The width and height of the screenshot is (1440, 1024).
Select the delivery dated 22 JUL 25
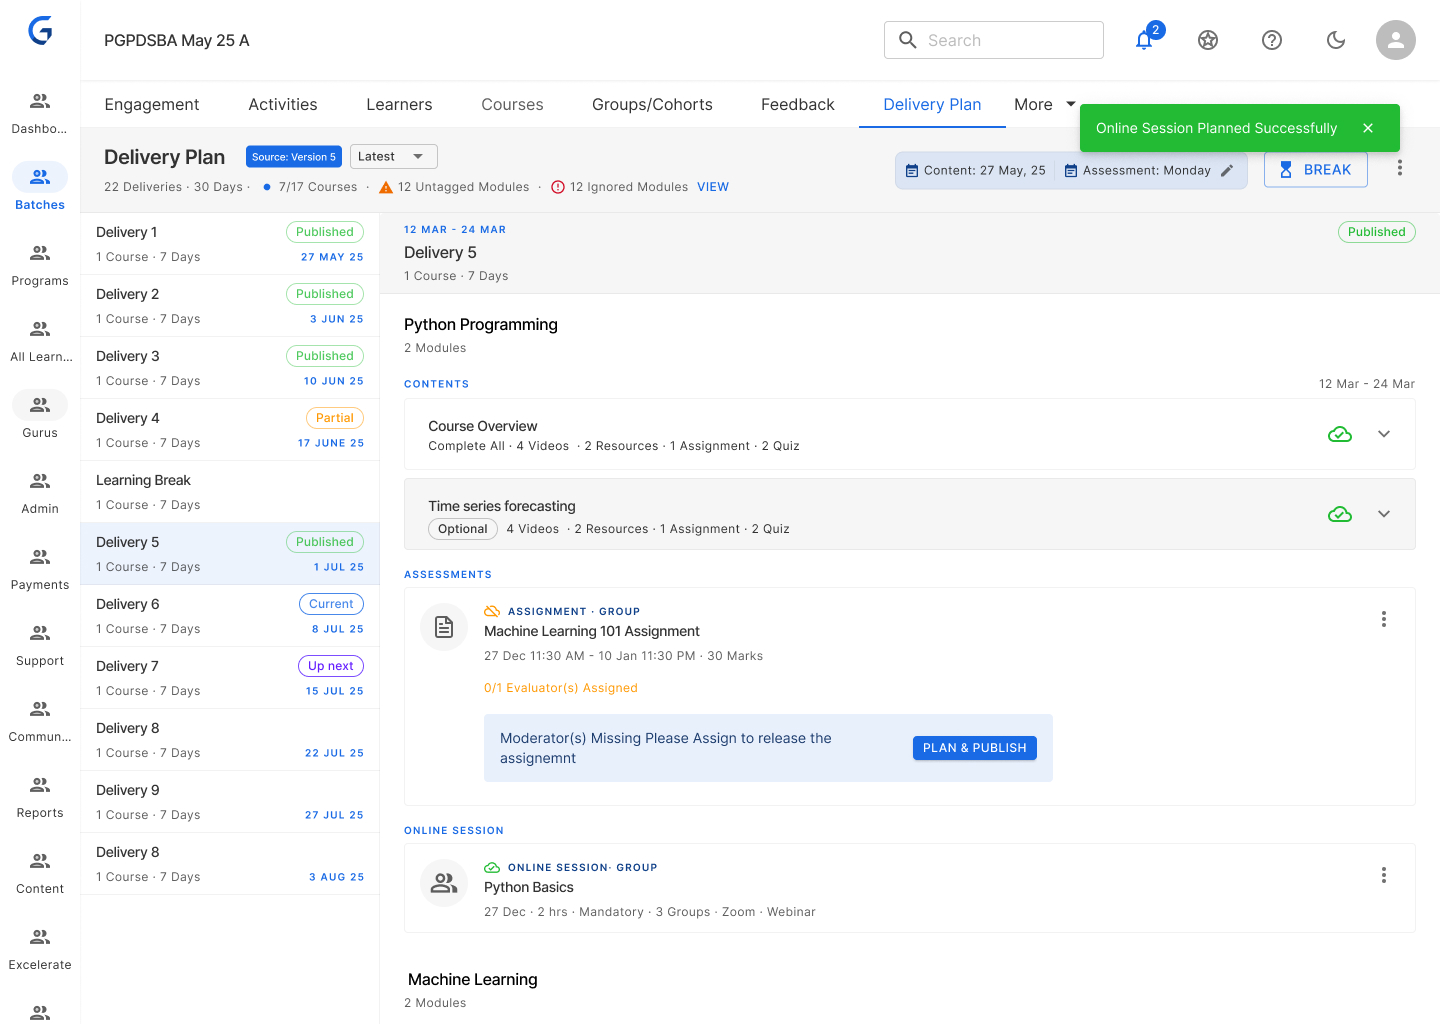pyautogui.click(x=230, y=740)
